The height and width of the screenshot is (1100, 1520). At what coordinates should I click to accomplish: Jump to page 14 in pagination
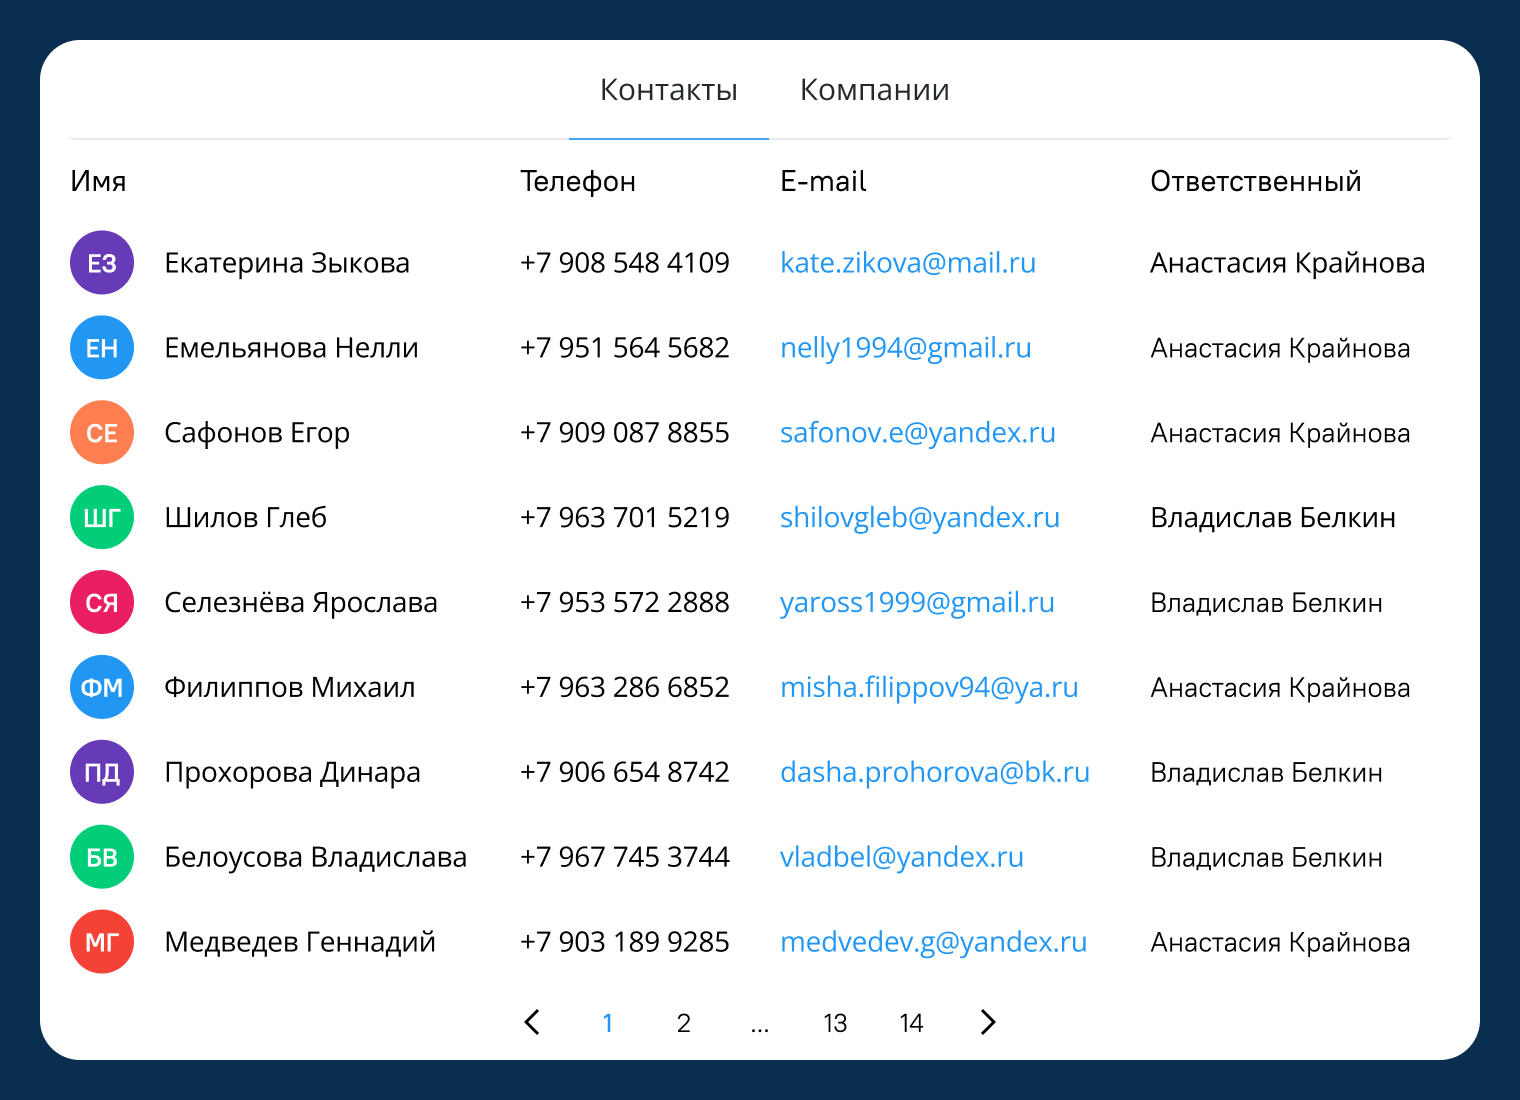point(911,1023)
